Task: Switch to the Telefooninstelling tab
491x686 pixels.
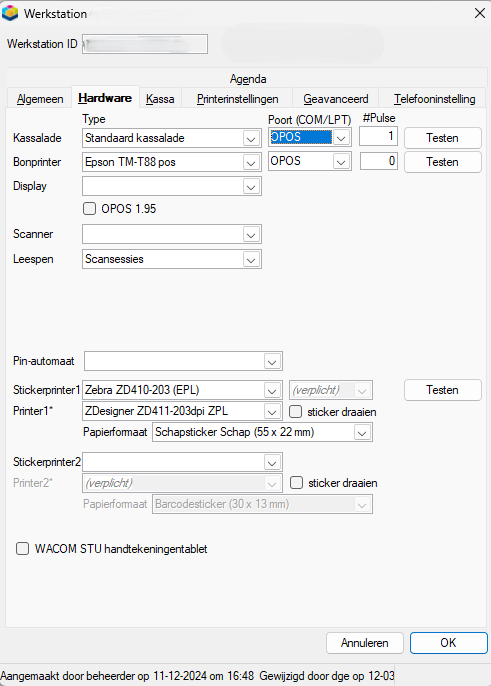Action: point(434,99)
